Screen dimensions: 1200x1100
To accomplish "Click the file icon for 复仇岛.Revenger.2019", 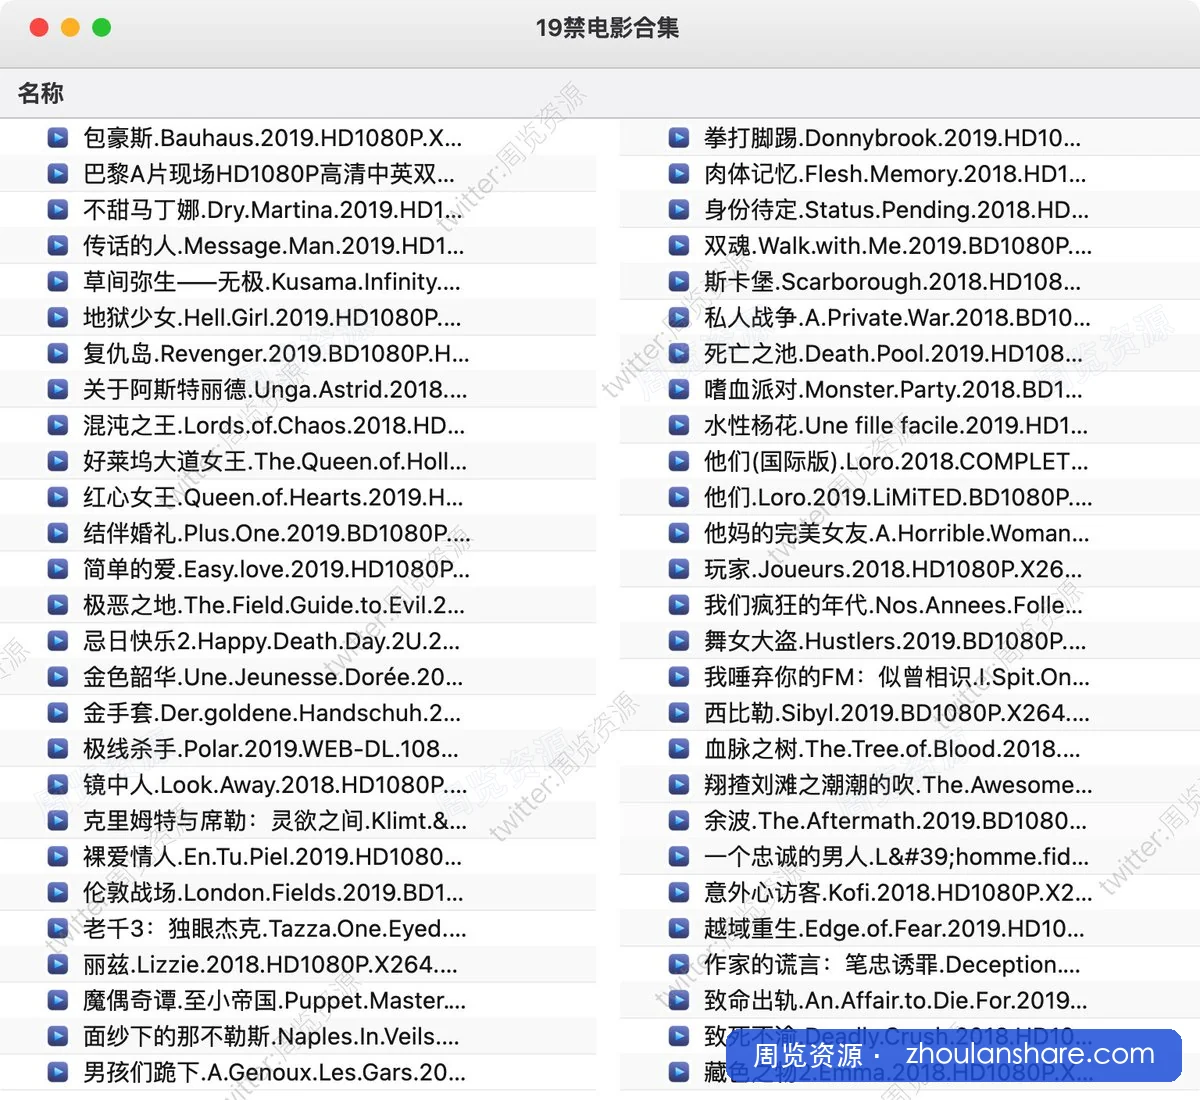I will (58, 354).
